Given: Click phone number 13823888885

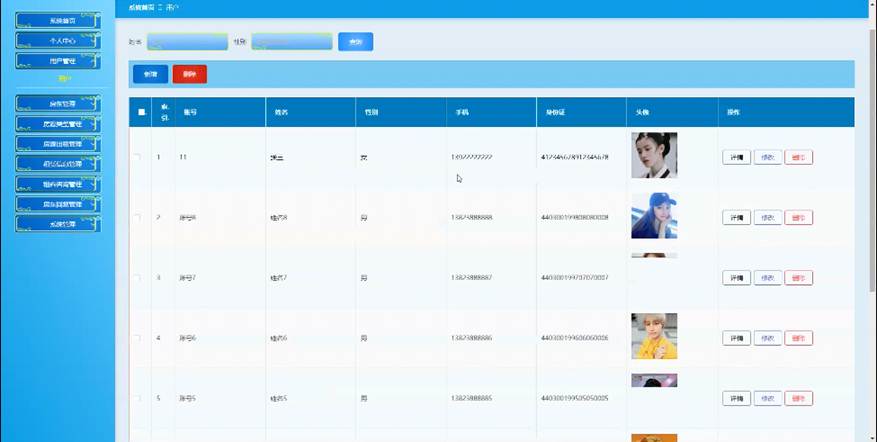Looking at the screenshot, I should (471, 398).
